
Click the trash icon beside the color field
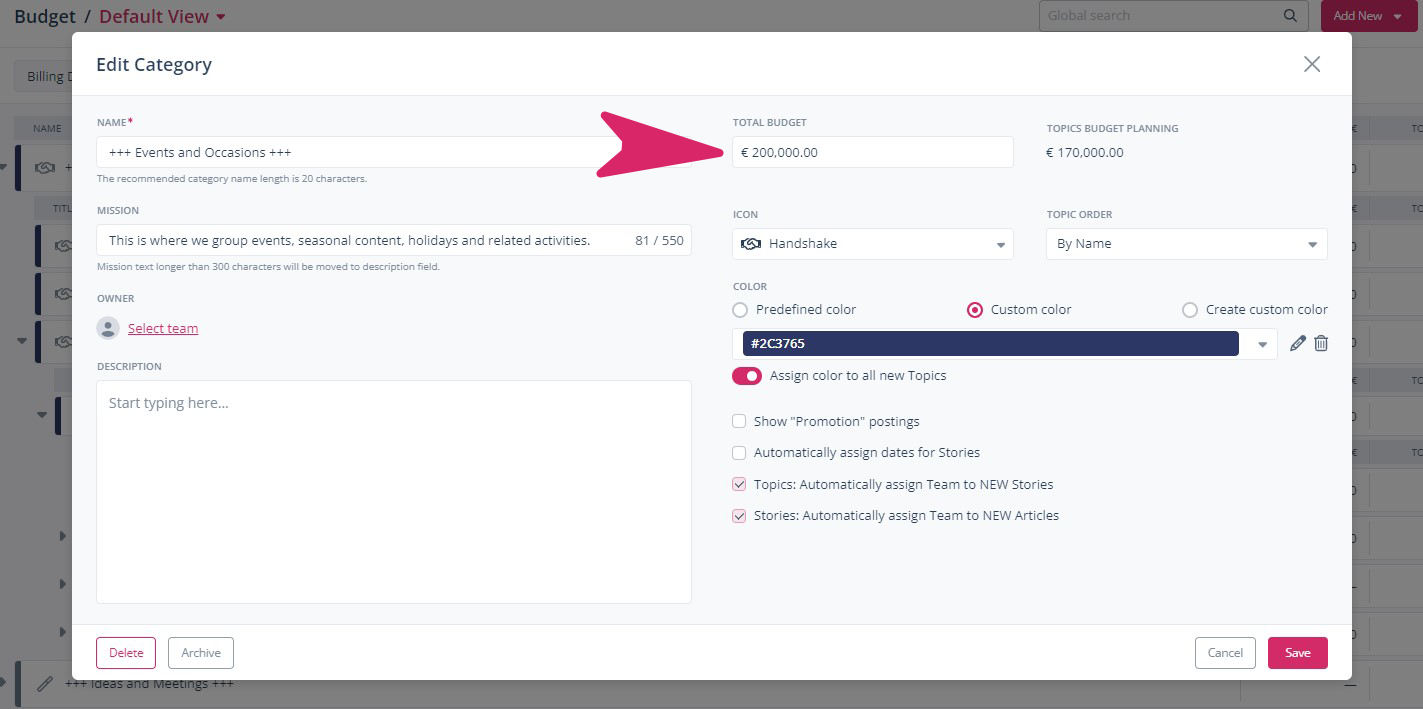[1321, 343]
